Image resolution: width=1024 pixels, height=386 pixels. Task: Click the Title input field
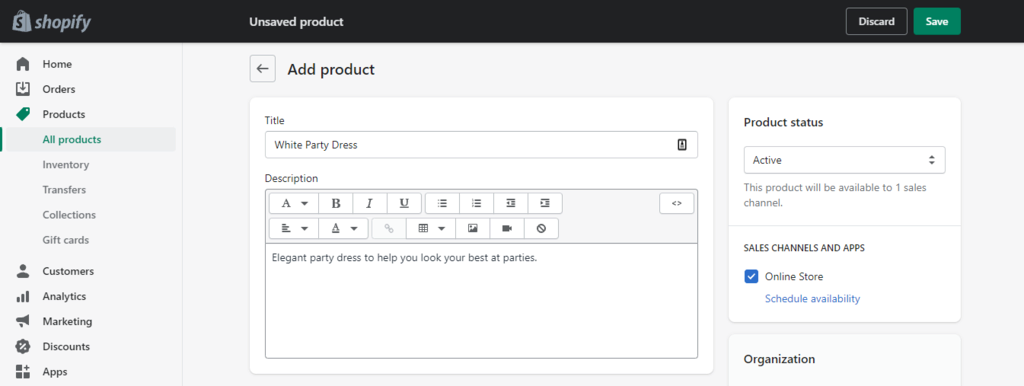481,145
